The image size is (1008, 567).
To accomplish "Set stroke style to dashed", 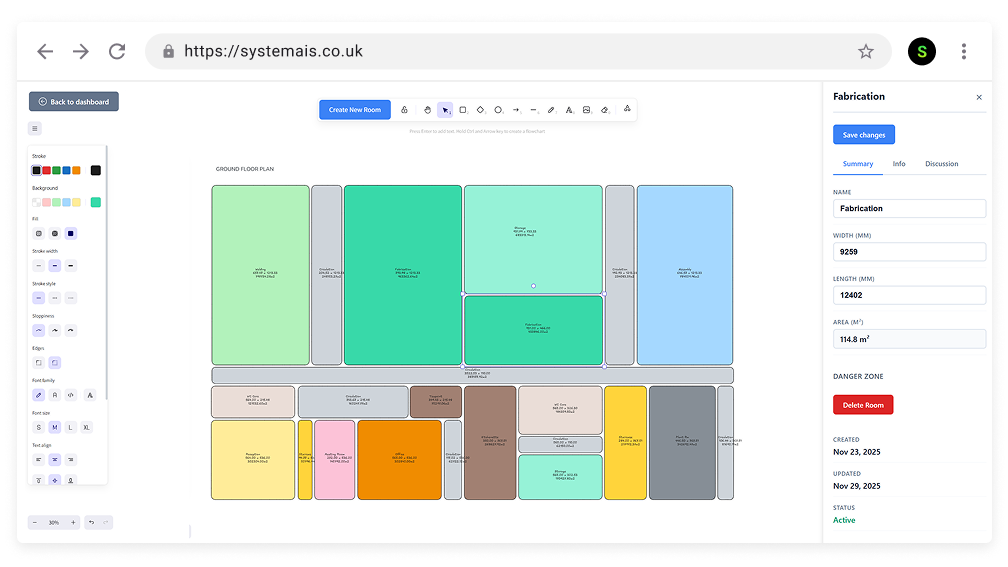I will (55, 298).
